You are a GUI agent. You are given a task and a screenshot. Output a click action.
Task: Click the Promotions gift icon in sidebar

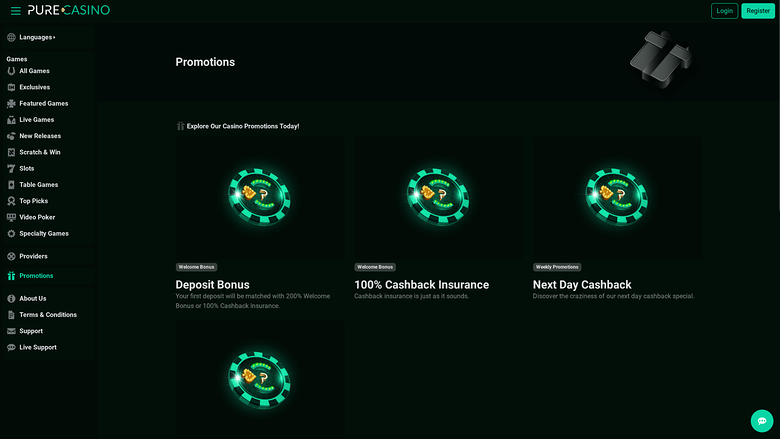[x=11, y=276]
